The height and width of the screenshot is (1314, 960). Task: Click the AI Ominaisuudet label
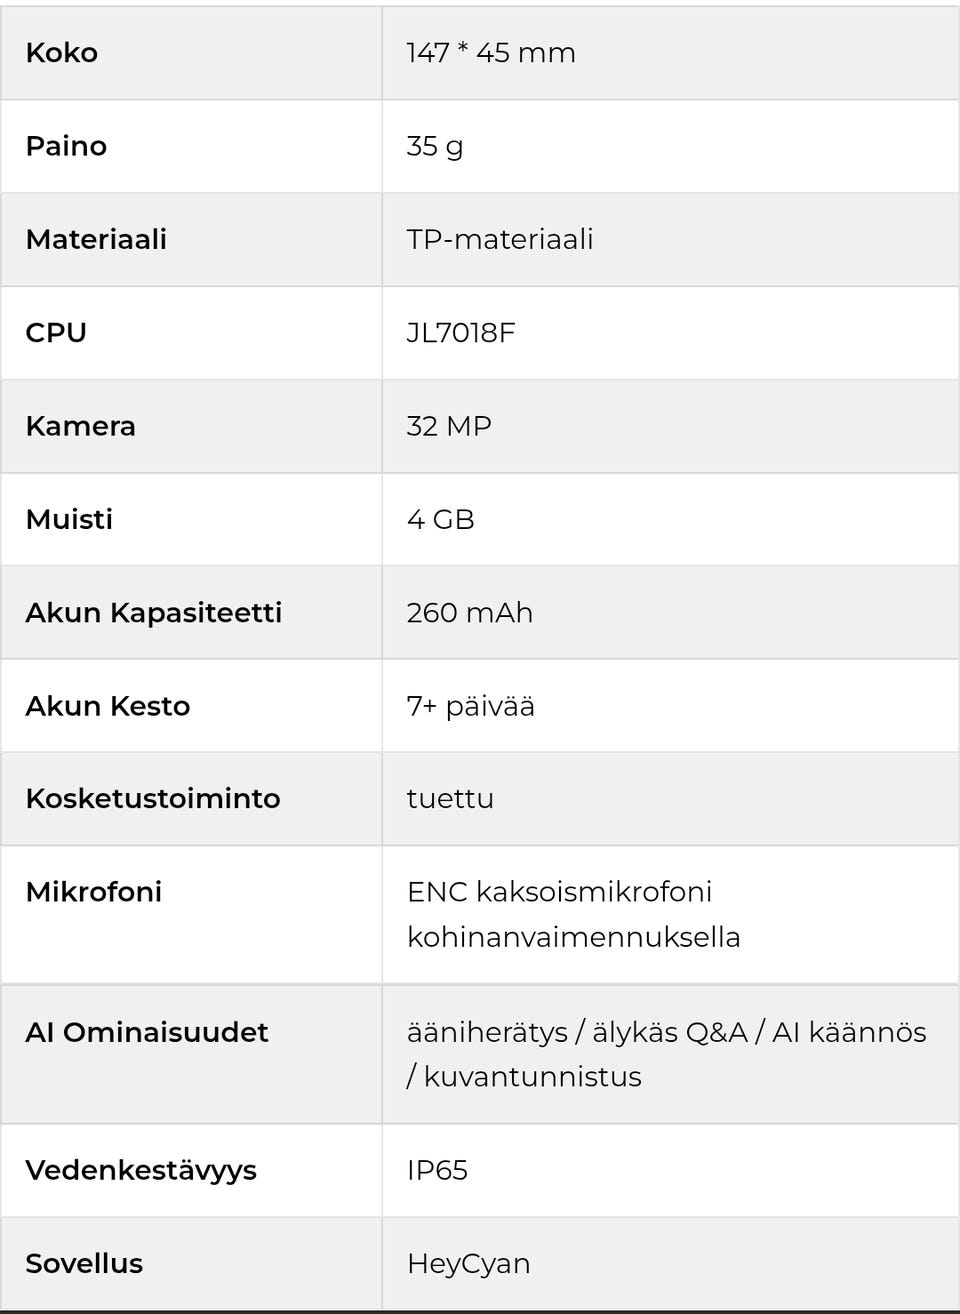(147, 1032)
